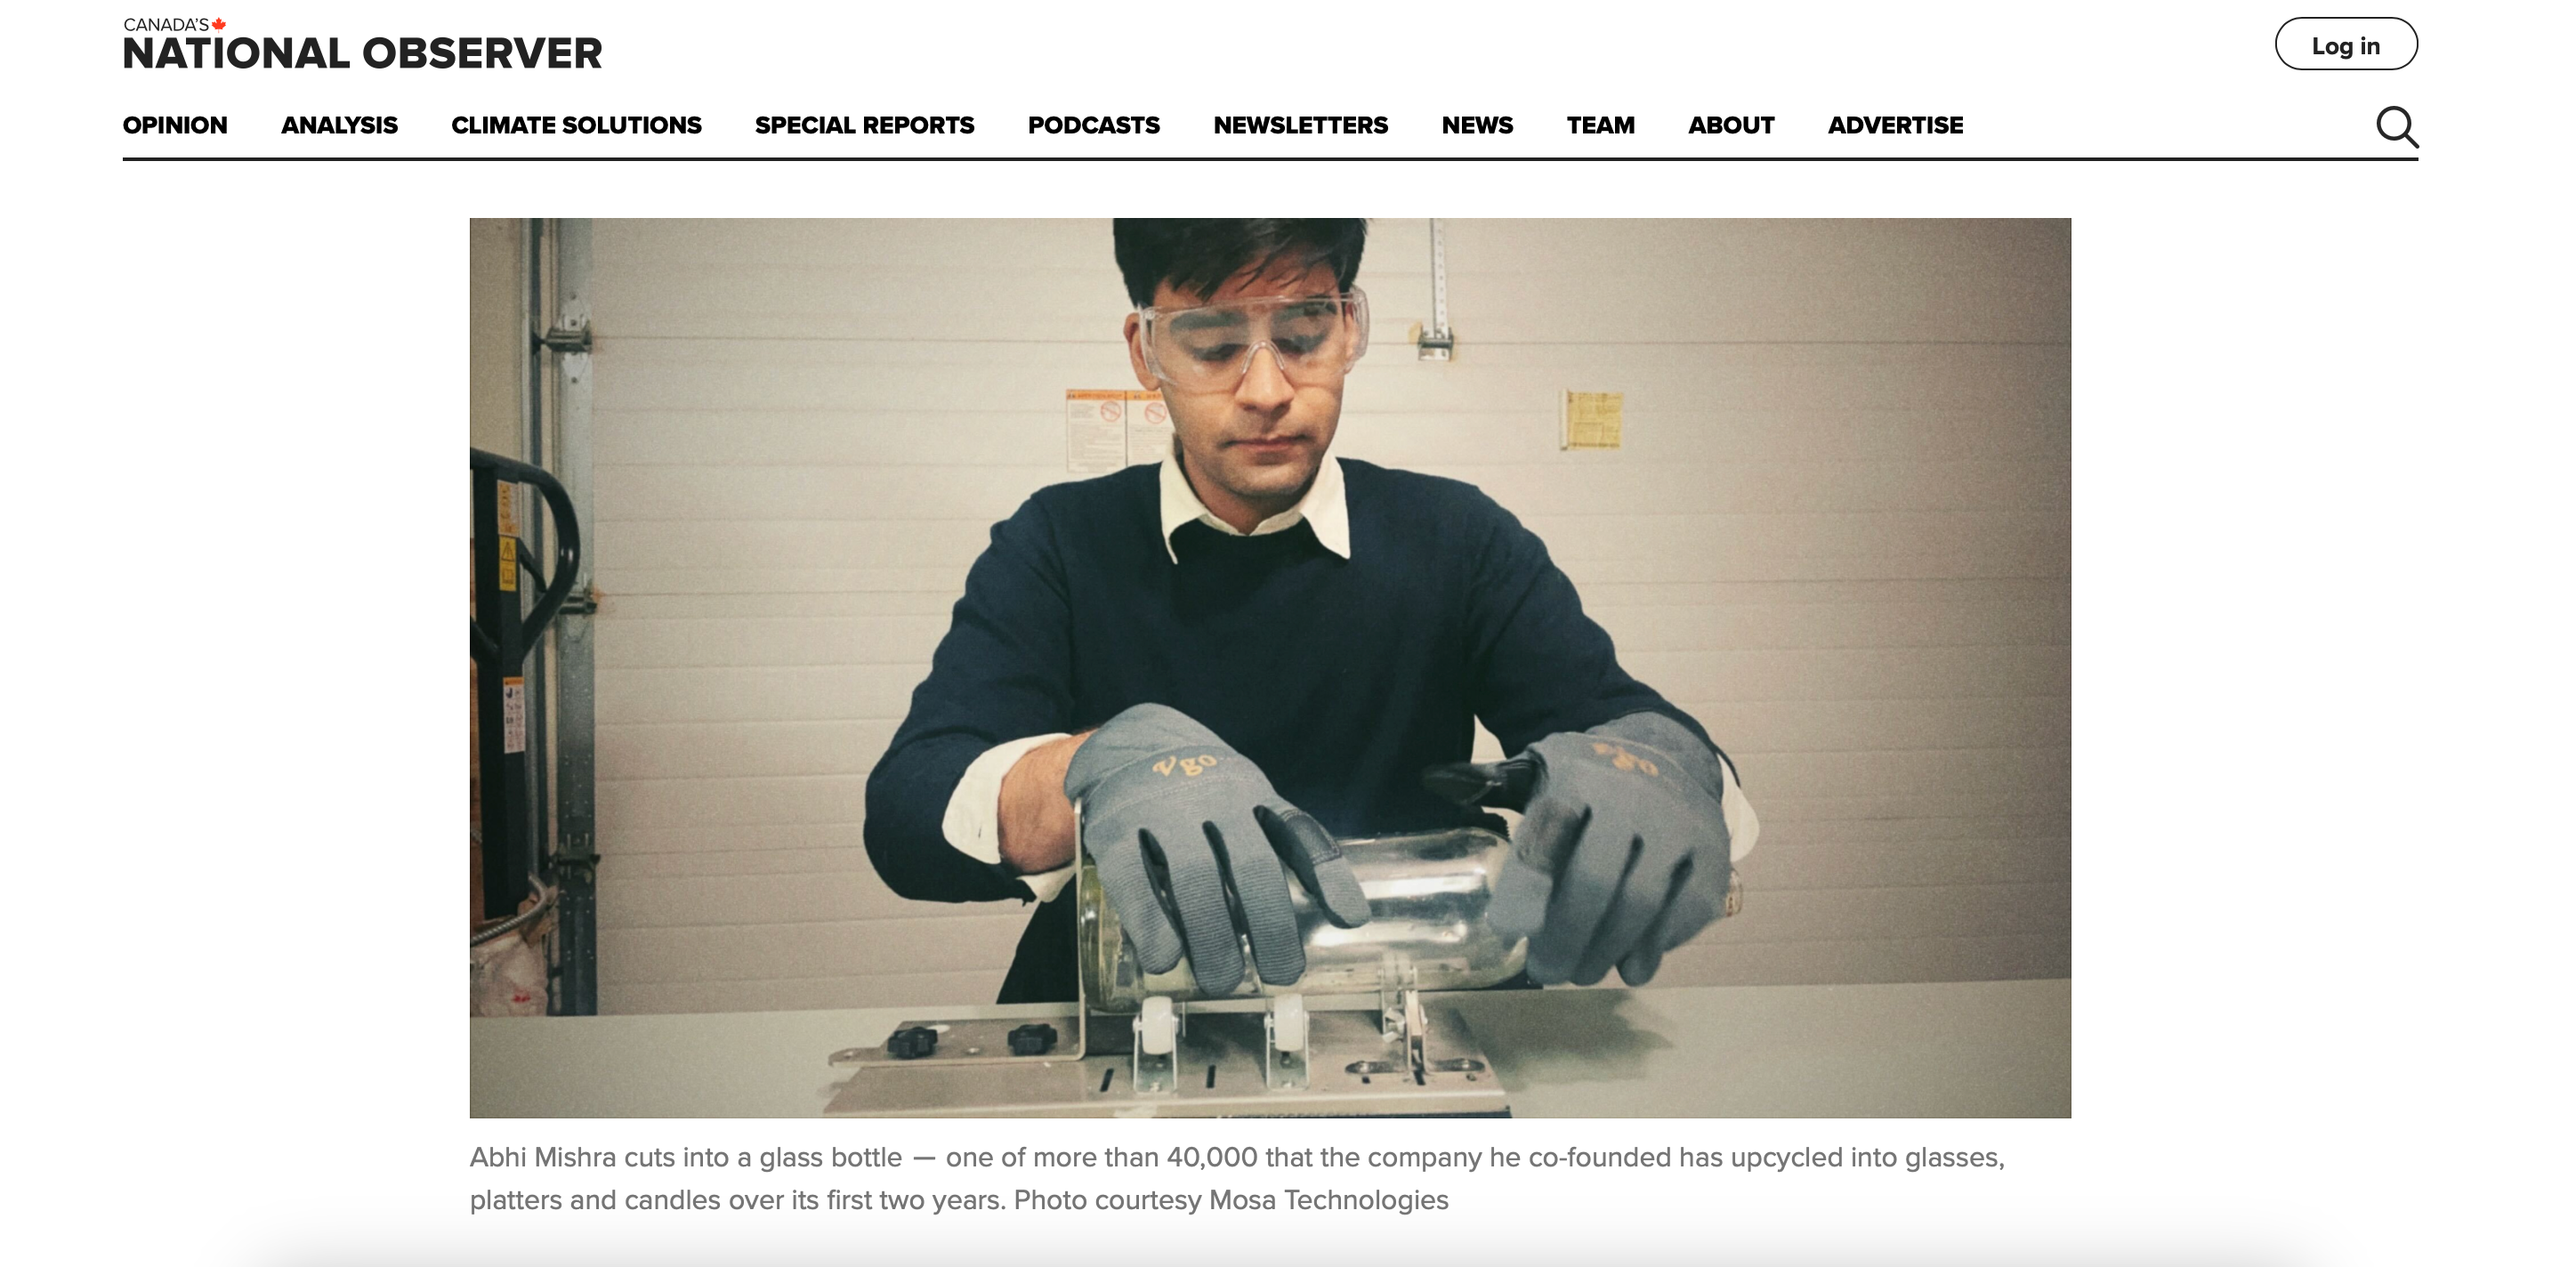Open Special Reports from nav bar
Screen dimensions: 2576x1267
(x=864, y=125)
